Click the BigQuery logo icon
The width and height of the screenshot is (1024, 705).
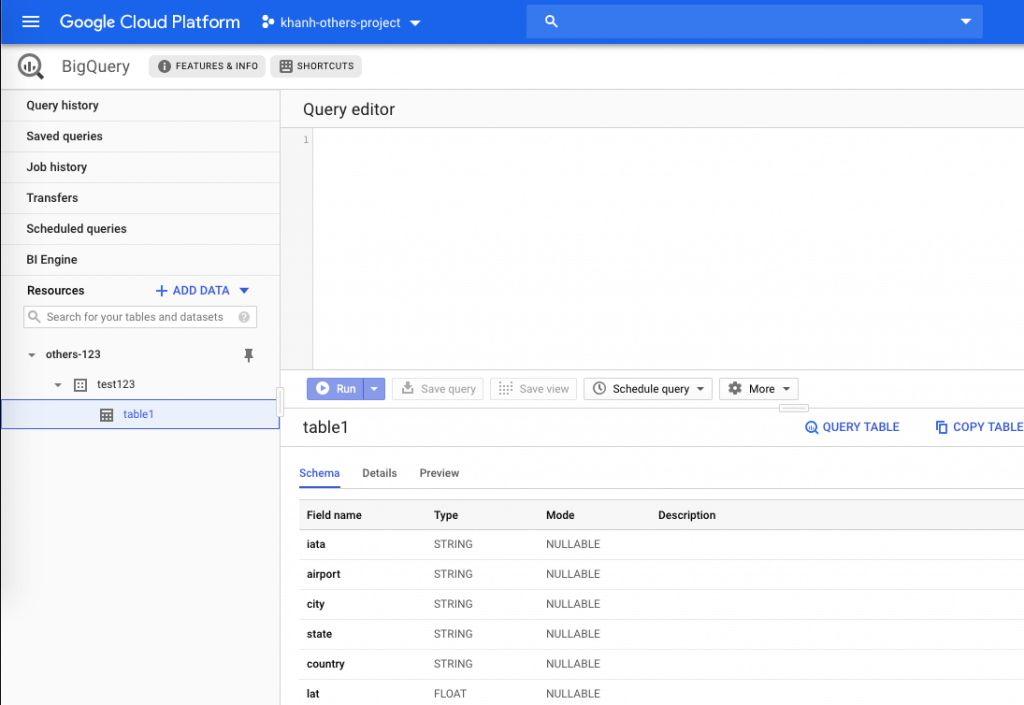click(29, 66)
